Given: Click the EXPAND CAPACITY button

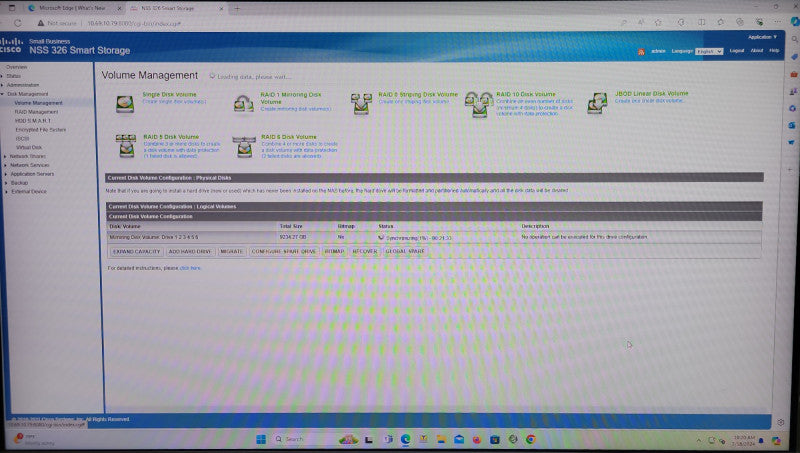Looking at the screenshot, I should 137,251.
